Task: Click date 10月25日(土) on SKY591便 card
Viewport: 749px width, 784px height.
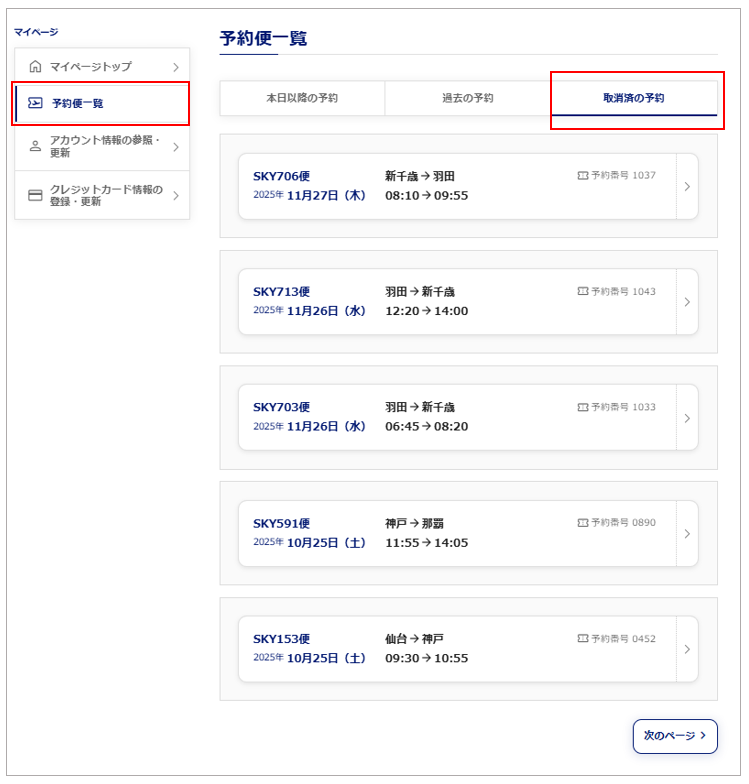Action: 326,543
